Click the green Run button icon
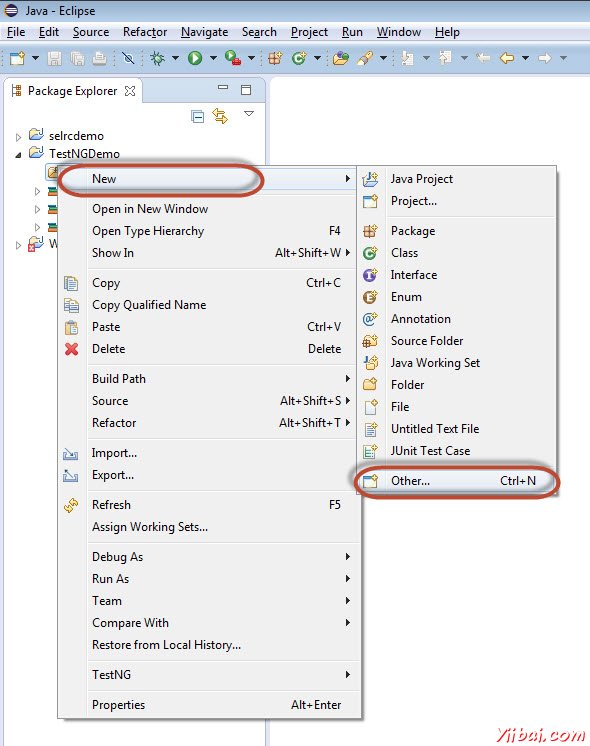The width and height of the screenshot is (590, 746). 195,58
